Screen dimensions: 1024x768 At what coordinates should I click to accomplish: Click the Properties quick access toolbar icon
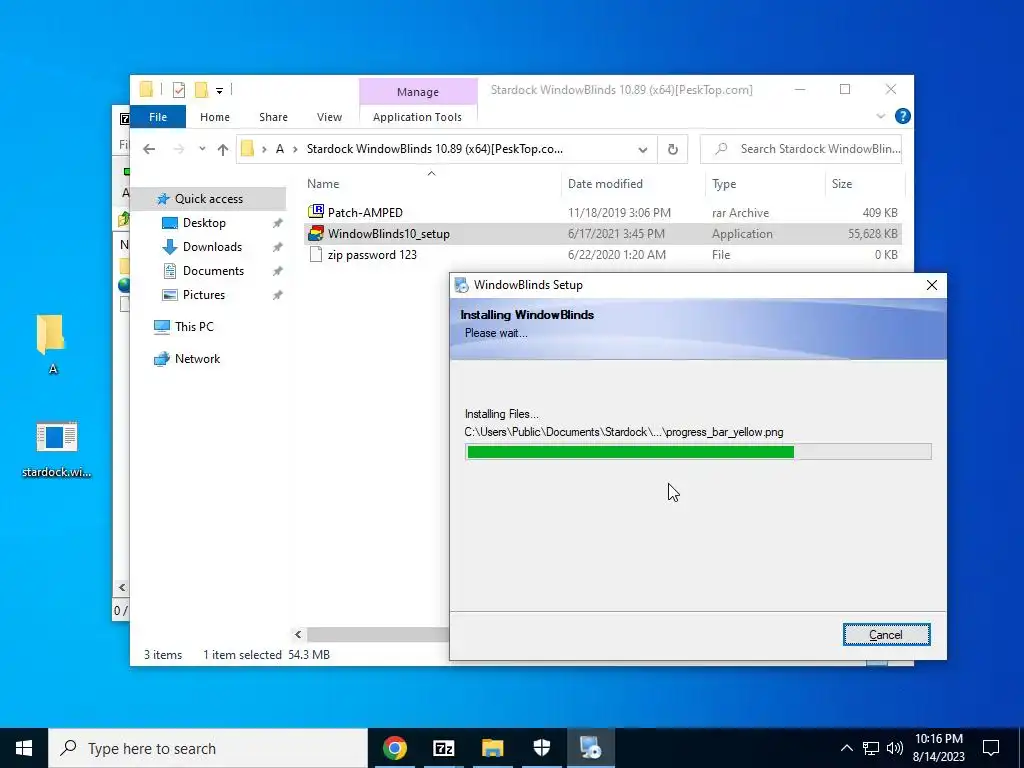pos(178,90)
